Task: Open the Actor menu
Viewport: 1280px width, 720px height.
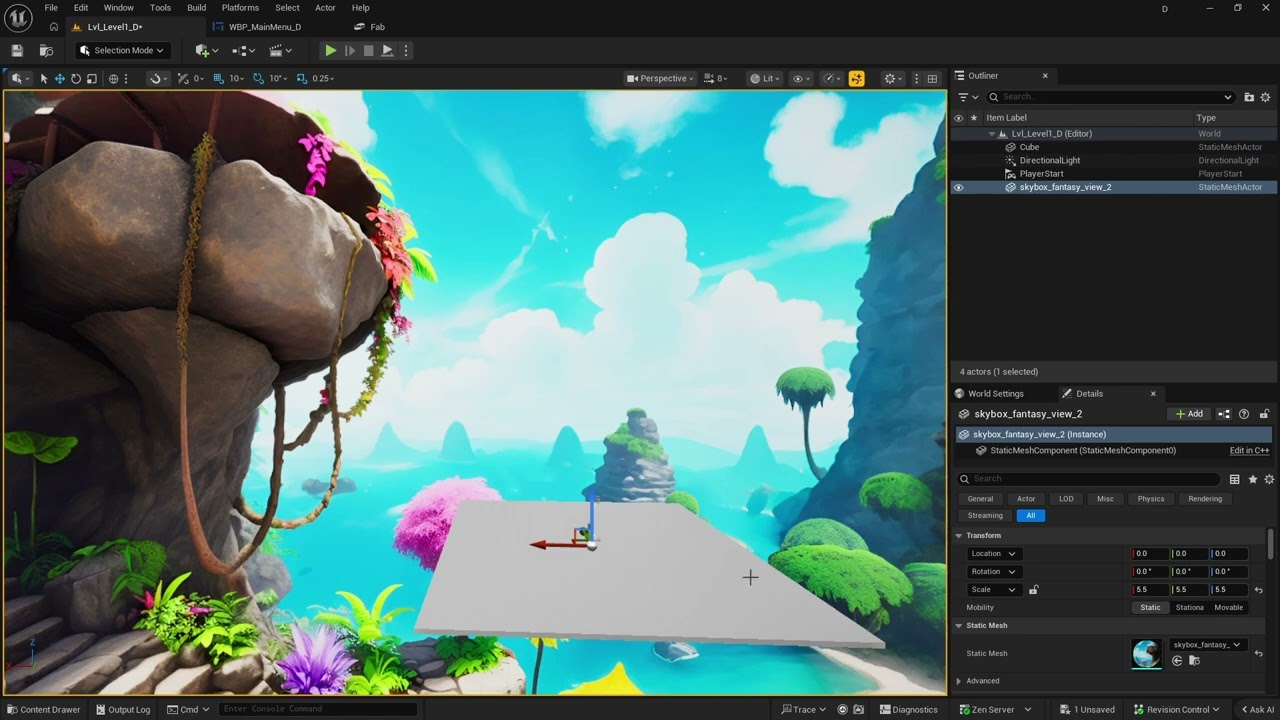Action: pos(325,8)
